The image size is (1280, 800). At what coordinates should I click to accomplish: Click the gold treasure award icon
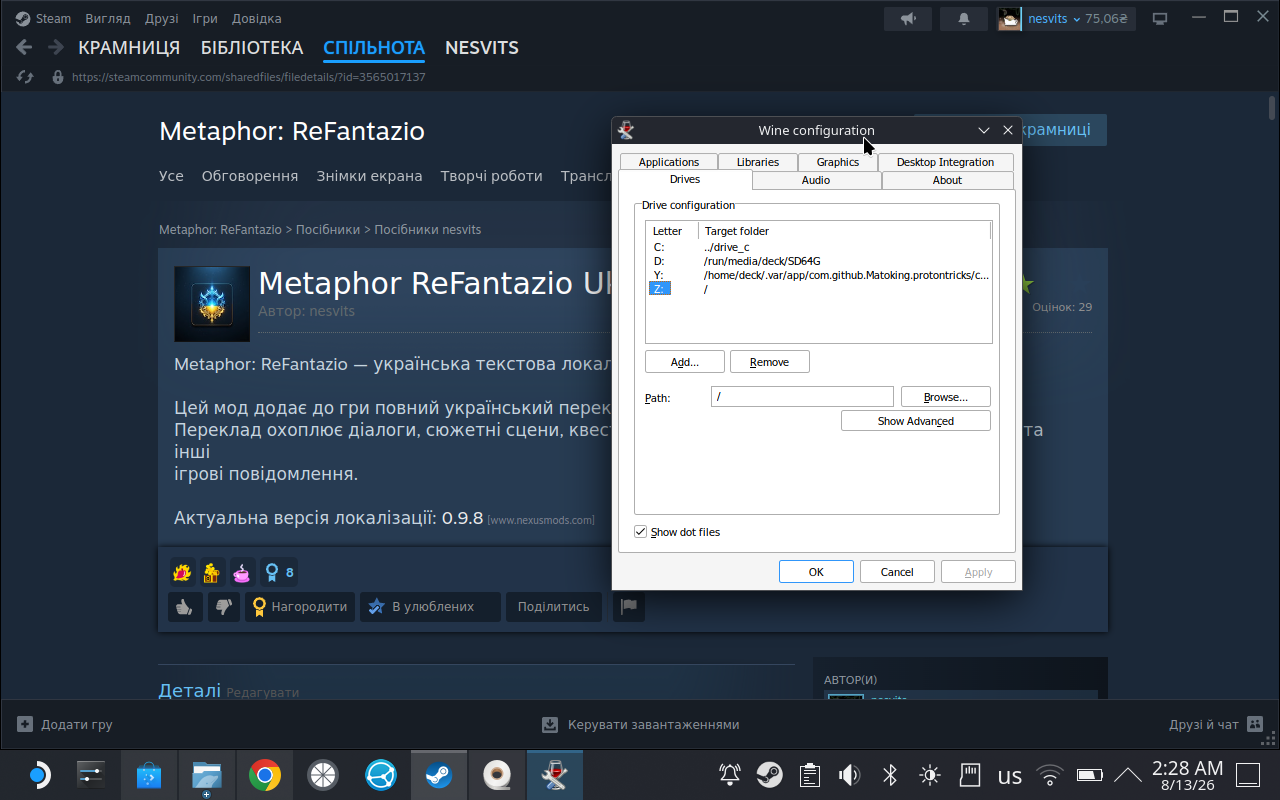coord(212,573)
